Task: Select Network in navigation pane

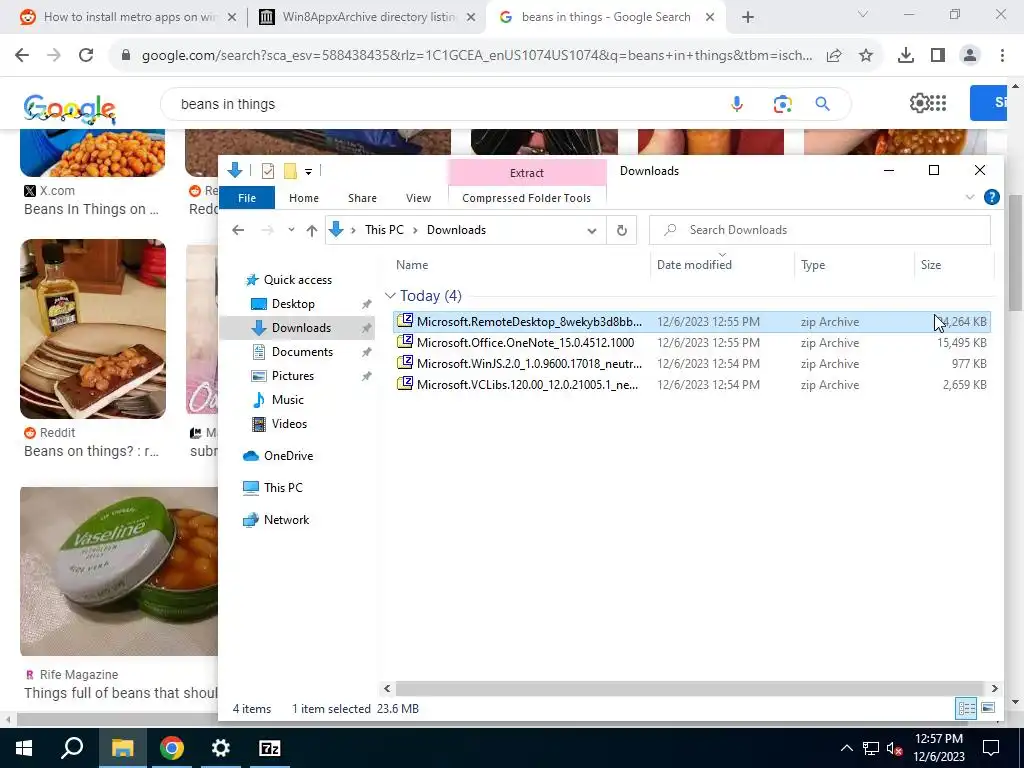Action: (286, 520)
